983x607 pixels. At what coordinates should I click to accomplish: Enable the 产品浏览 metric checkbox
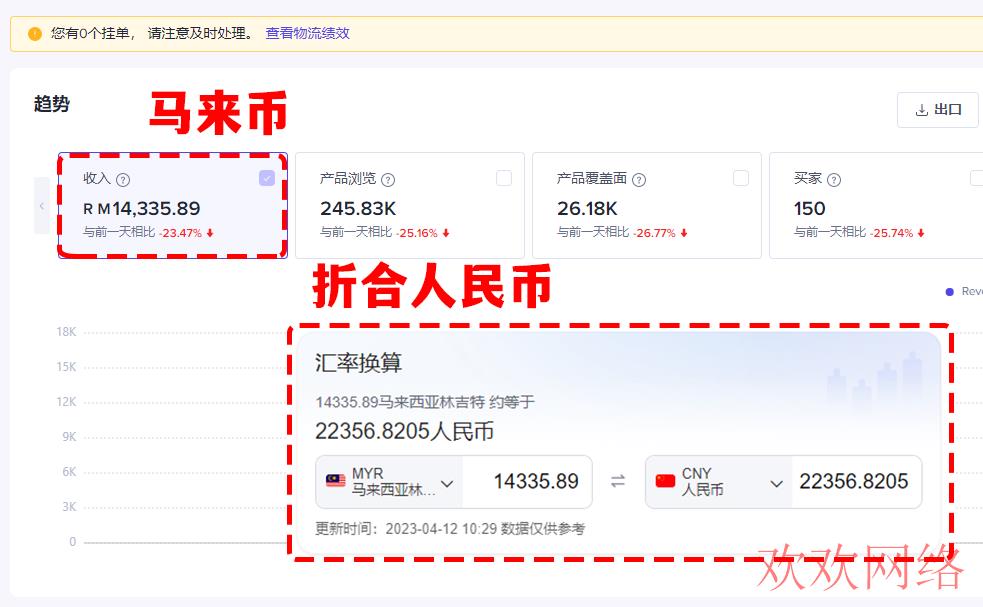tap(504, 178)
